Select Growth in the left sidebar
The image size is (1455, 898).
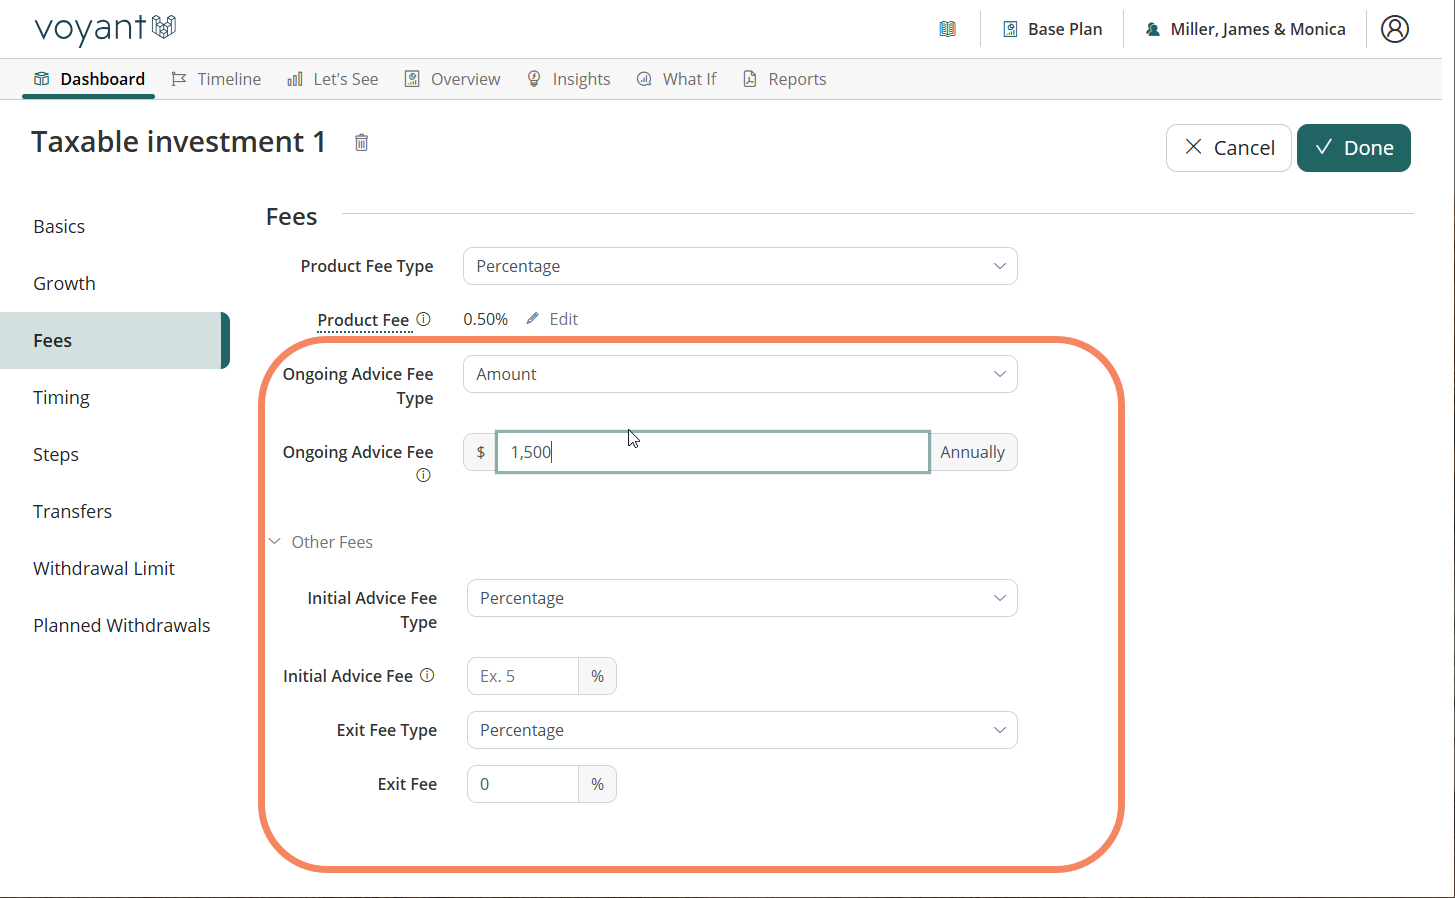tap(64, 283)
